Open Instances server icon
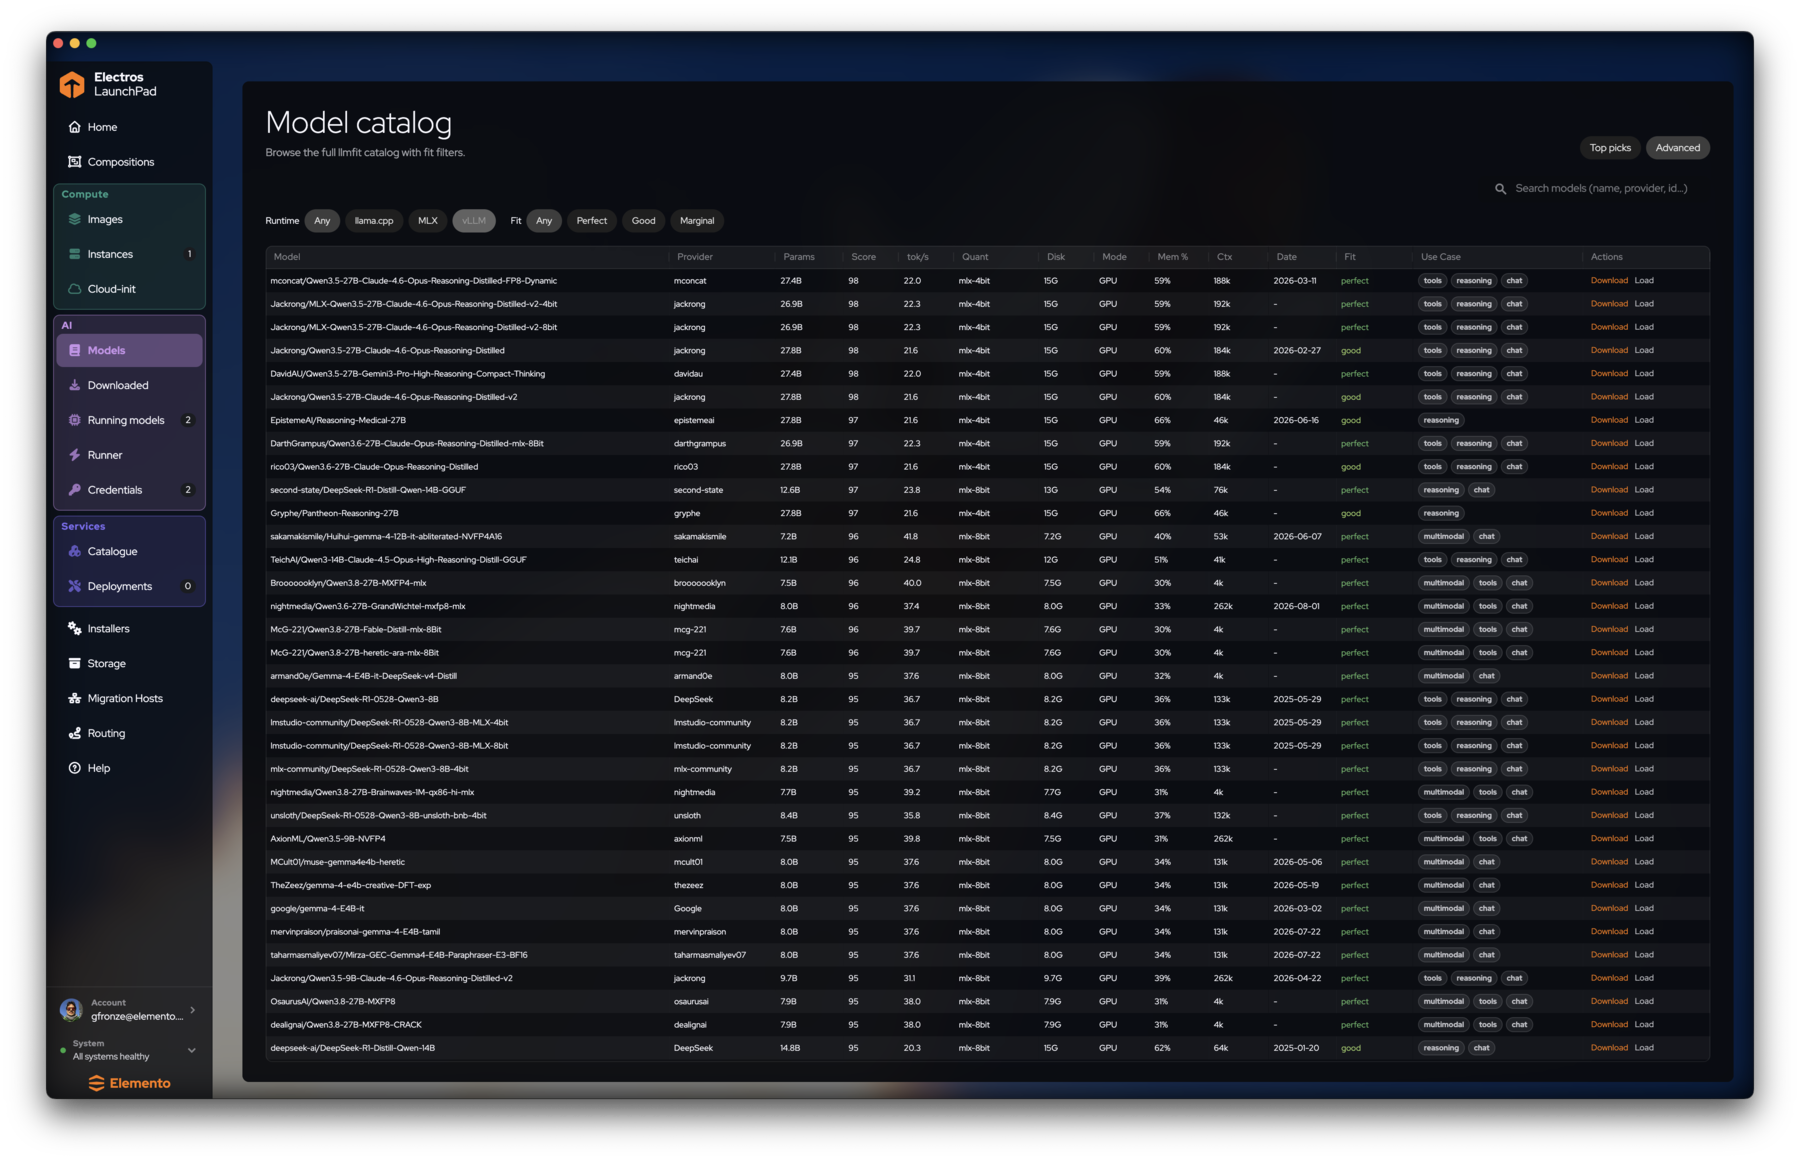Image resolution: width=1800 pixels, height=1160 pixels. (74, 254)
